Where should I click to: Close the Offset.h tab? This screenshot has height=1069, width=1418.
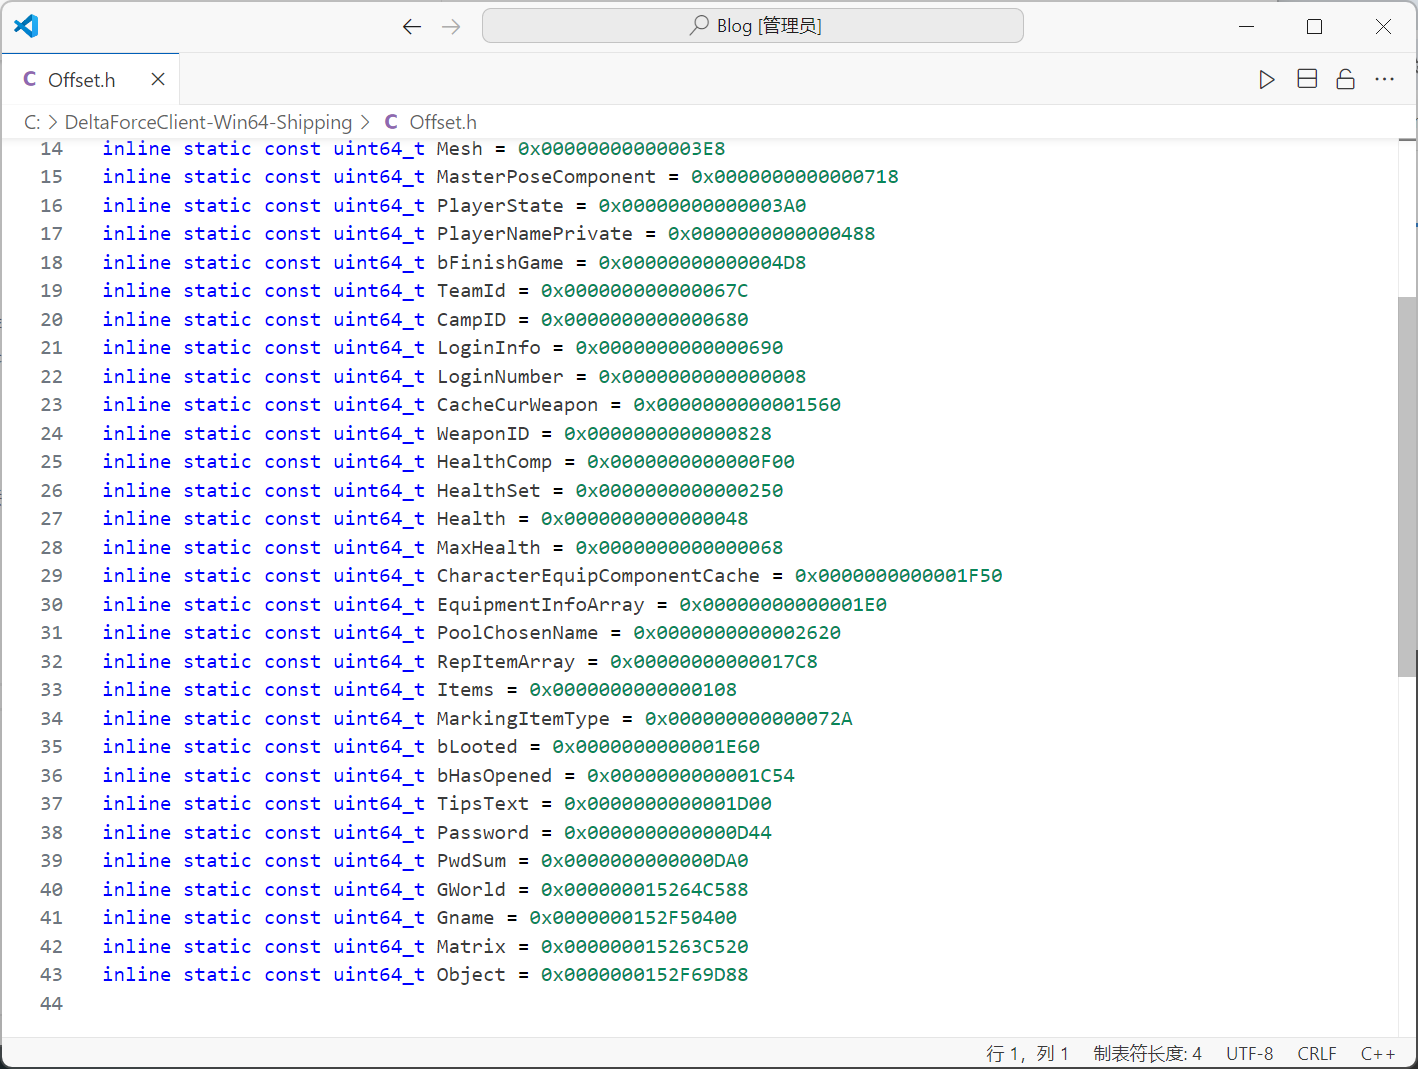click(x=158, y=80)
